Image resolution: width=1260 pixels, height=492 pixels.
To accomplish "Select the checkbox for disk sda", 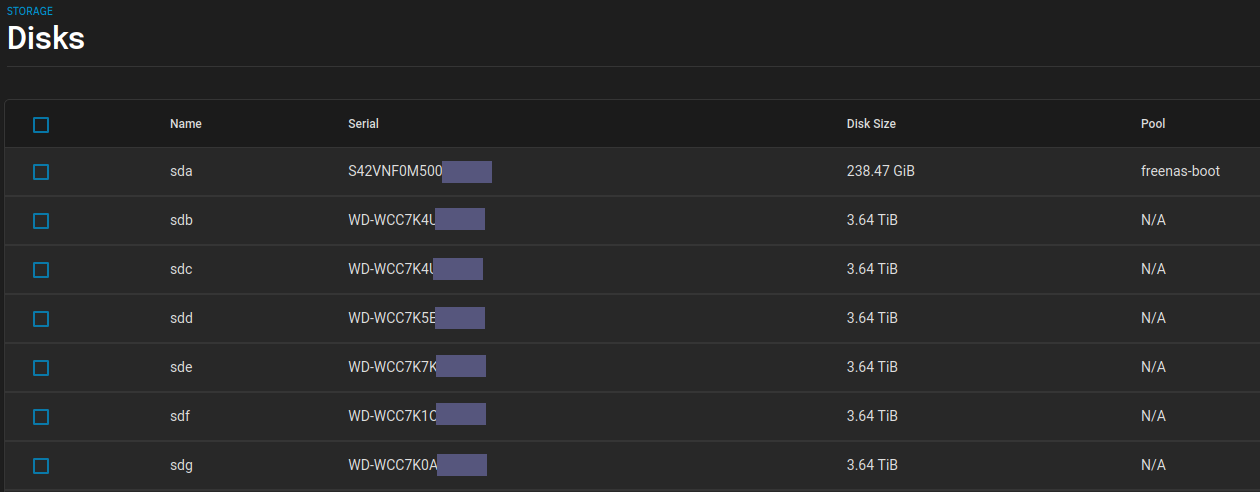I will [x=41, y=172].
